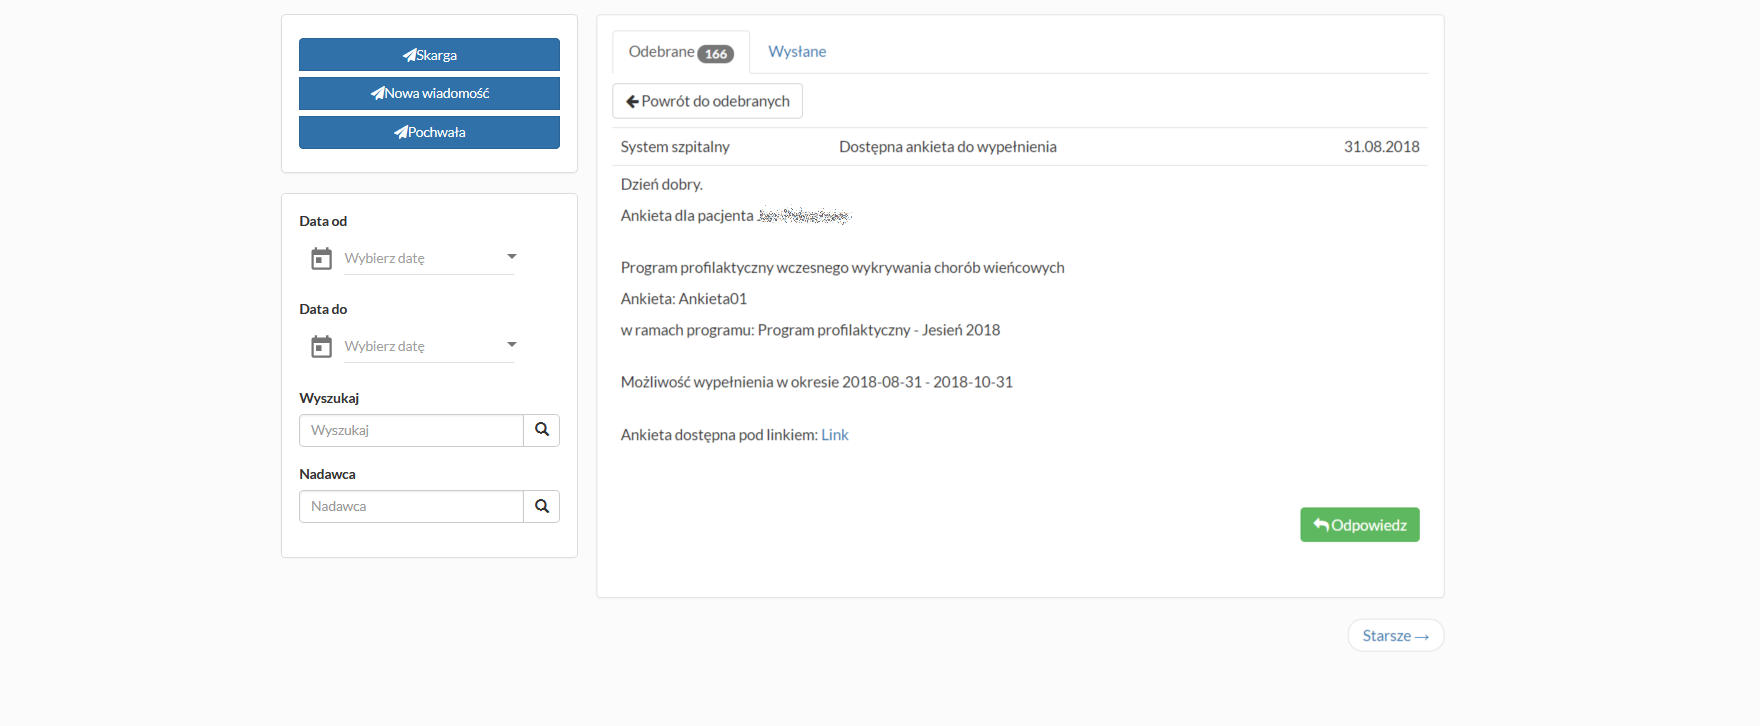Open the survey Link in the message
The image size is (1760, 726).
click(x=834, y=435)
